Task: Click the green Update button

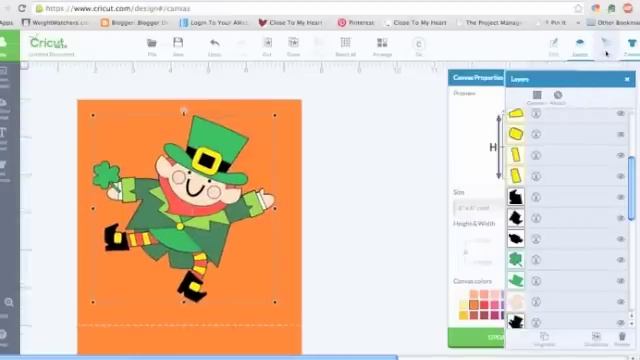Action: click(476, 338)
